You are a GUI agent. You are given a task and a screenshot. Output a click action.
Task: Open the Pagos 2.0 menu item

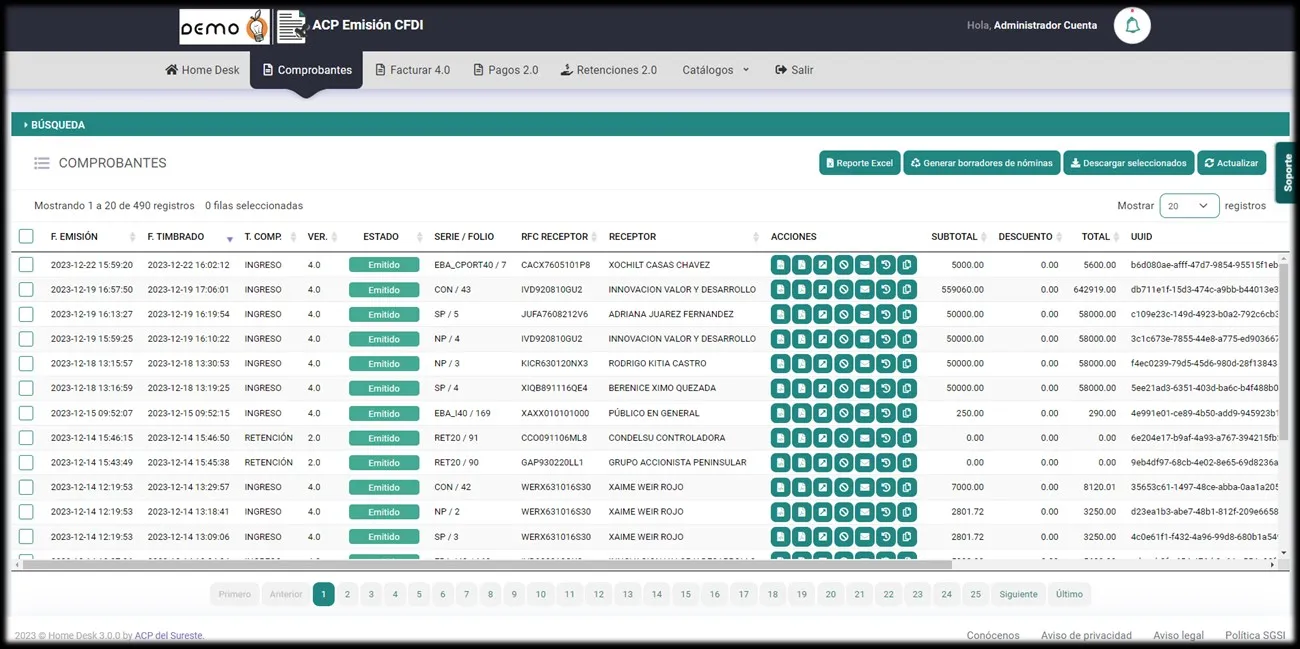(506, 70)
